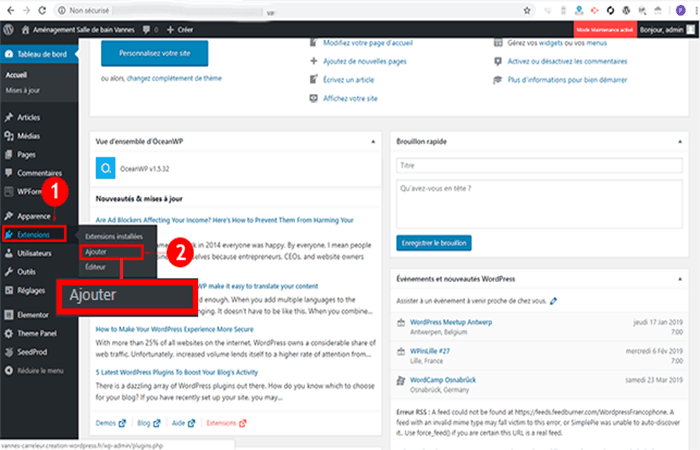The image size is (700, 450).
Task: Click the OceanWP logo thumbnail
Action: [x=106, y=168]
